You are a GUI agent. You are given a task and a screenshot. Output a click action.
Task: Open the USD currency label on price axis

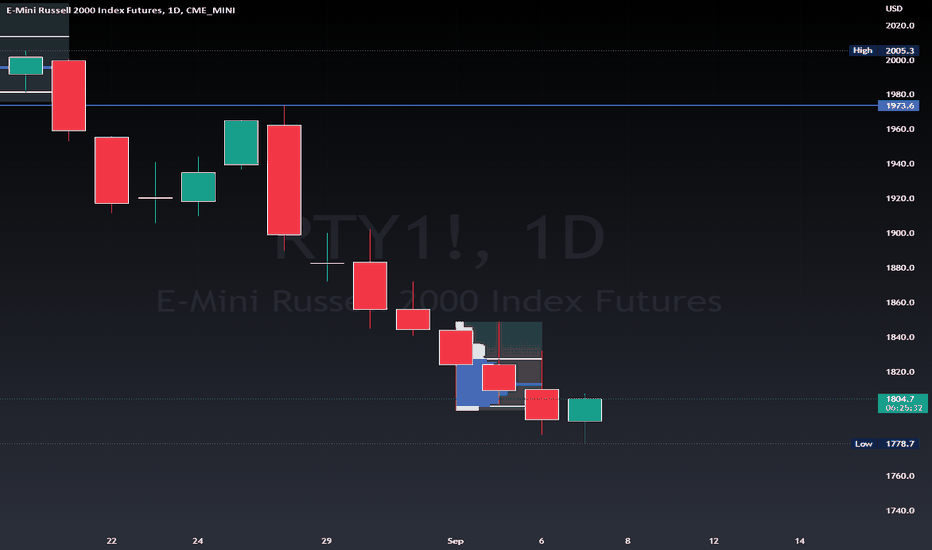894,8
